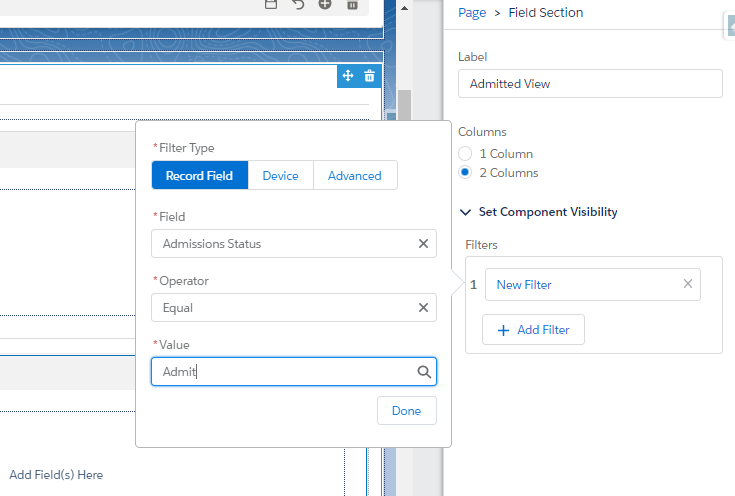Select the Record Field filter type
This screenshot has height=496, width=735.
[199, 176]
